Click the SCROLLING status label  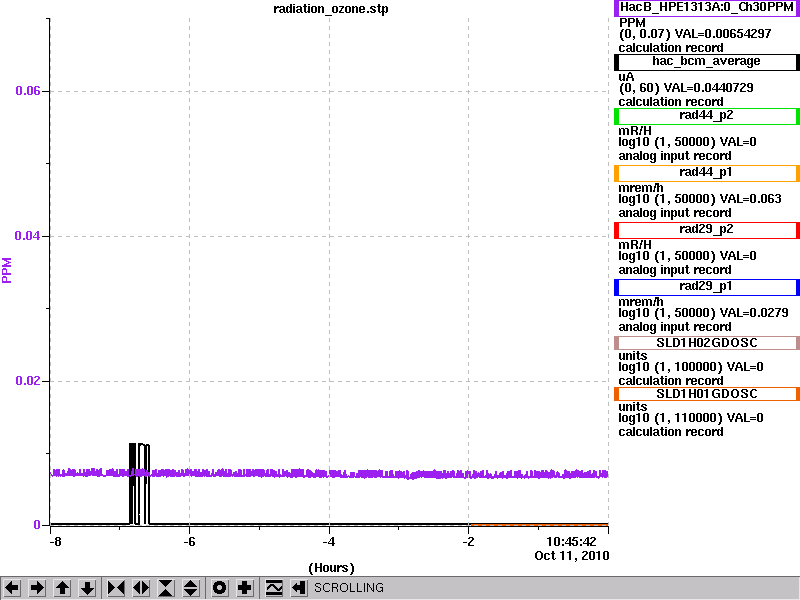[349, 588]
